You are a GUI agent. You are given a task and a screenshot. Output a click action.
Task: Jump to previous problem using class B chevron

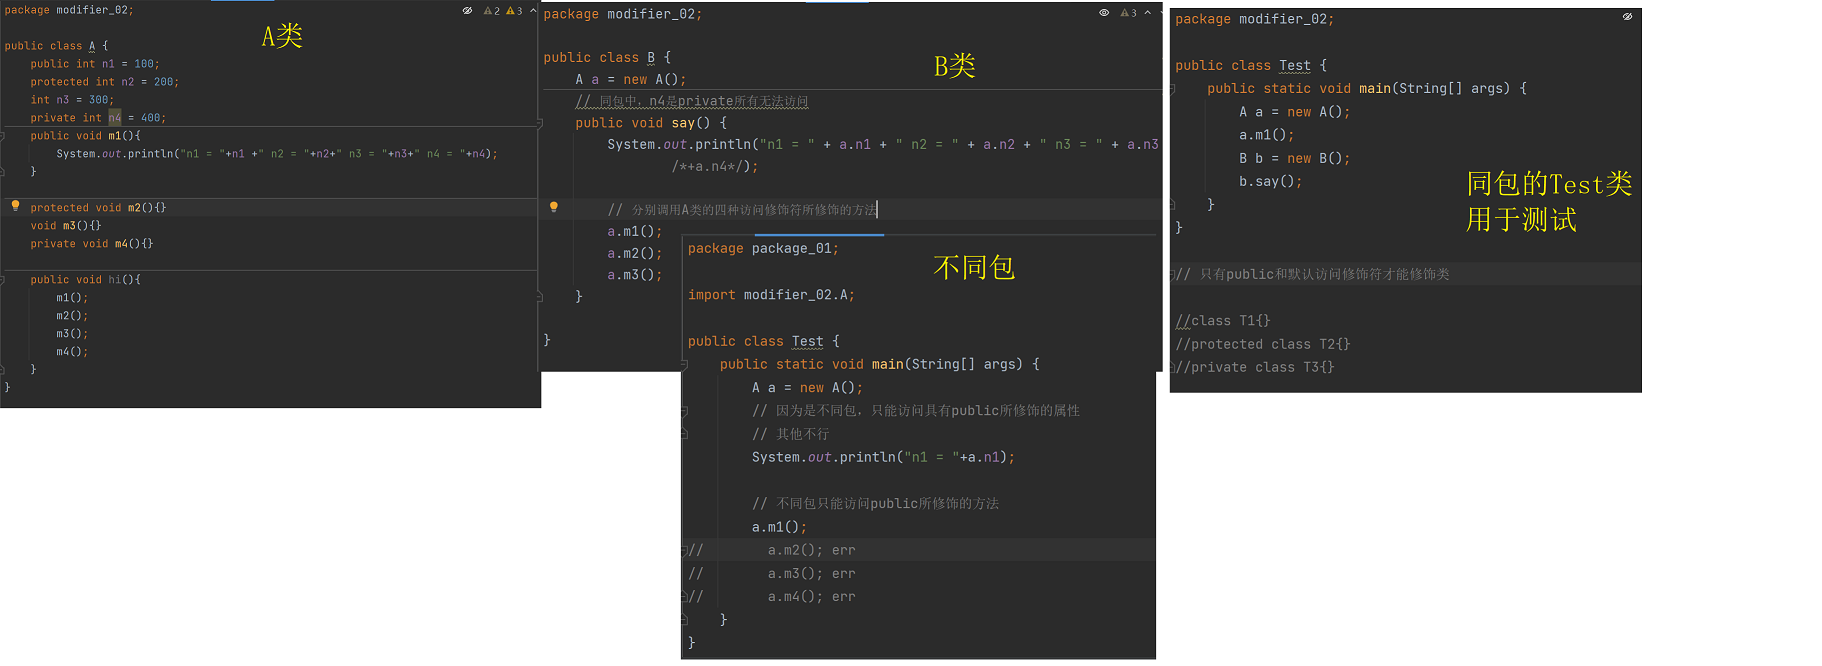point(1147,13)
